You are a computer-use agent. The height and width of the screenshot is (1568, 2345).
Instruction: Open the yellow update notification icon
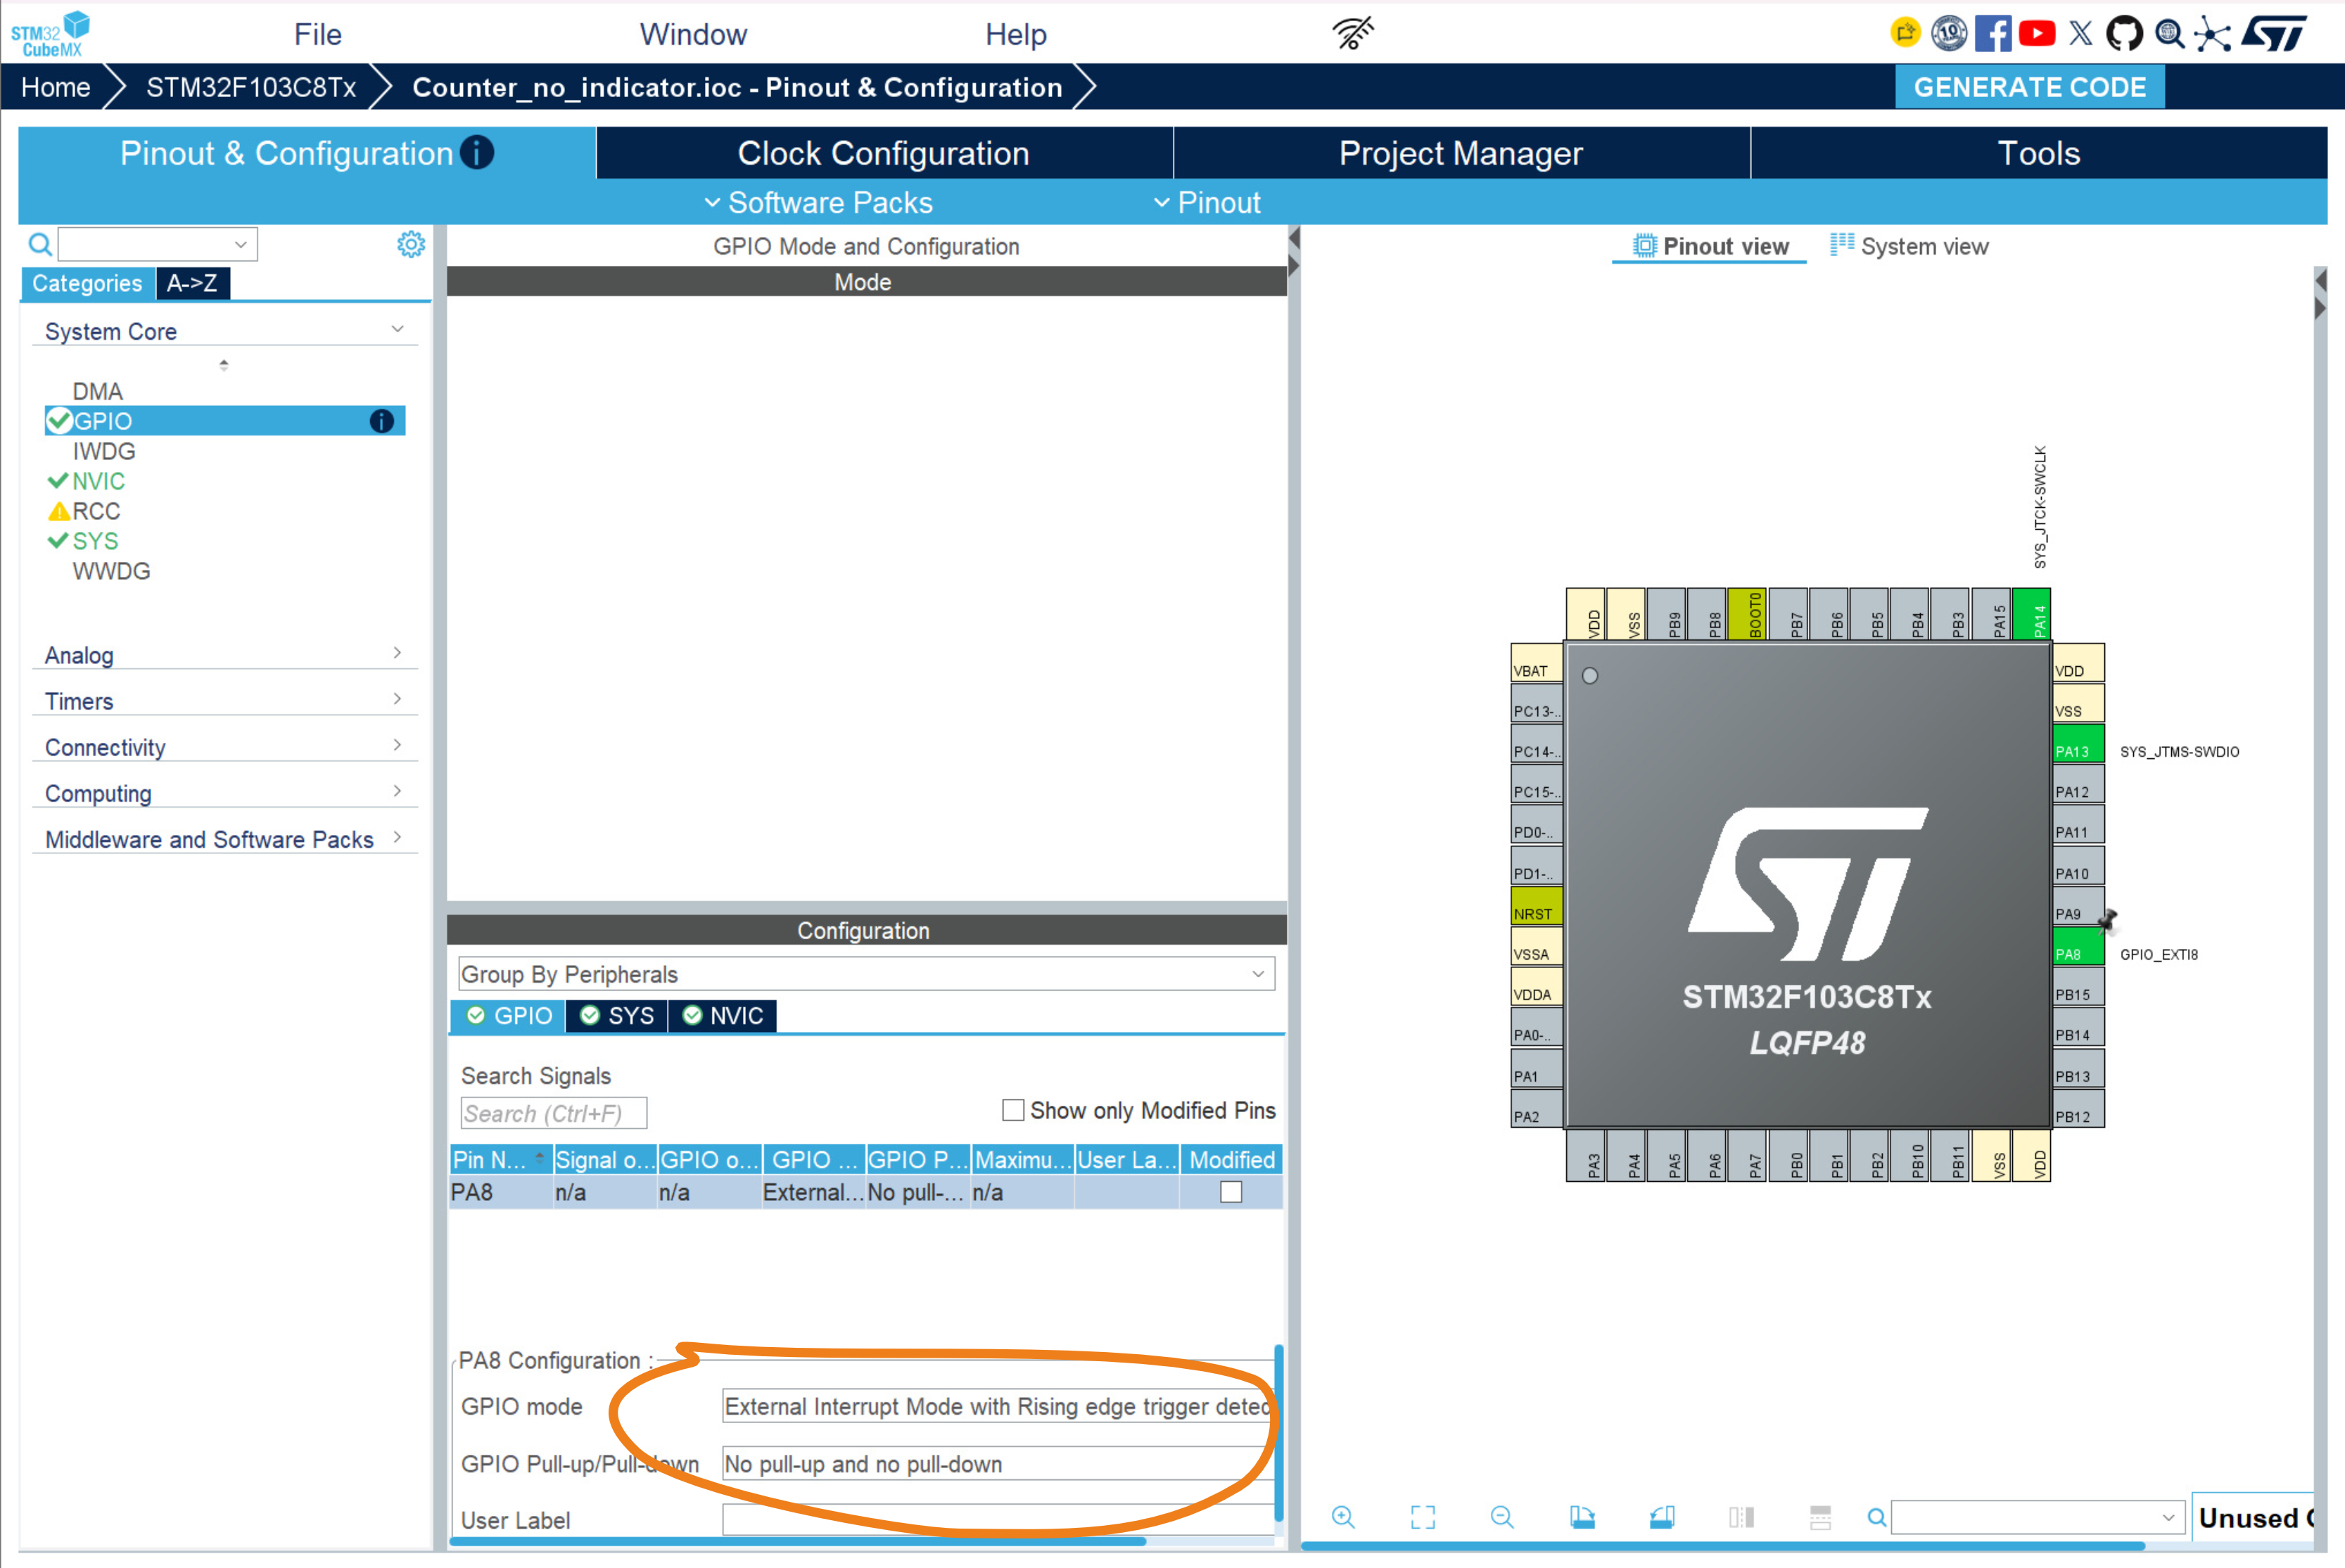click(x=1905, y=33)
